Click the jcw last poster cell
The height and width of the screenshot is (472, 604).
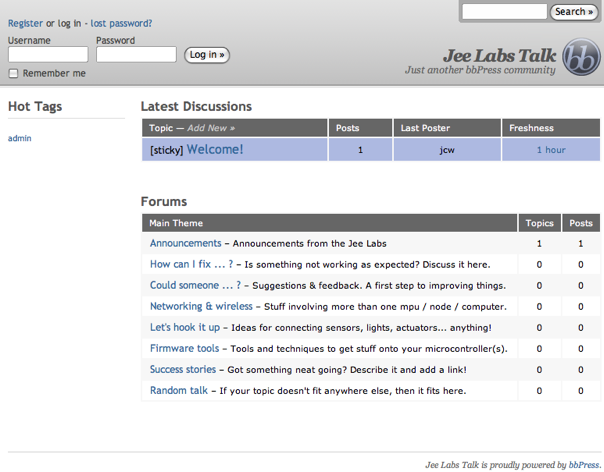coord(447,150)
